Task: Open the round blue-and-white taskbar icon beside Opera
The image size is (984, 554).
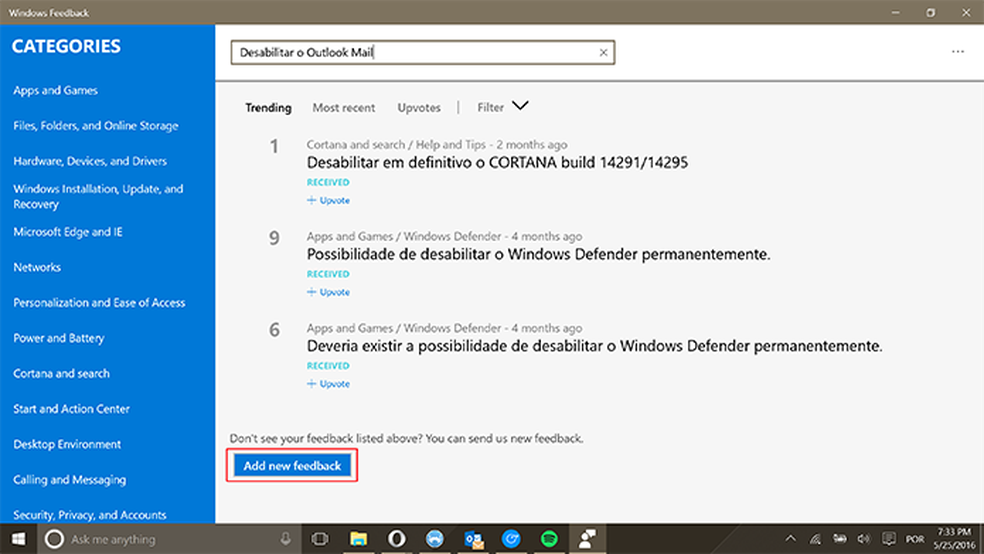Action: tap(434, 539)
